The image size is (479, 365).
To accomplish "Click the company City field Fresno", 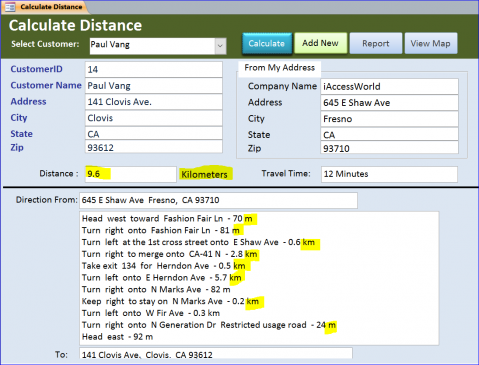I will tap(389, 119).
